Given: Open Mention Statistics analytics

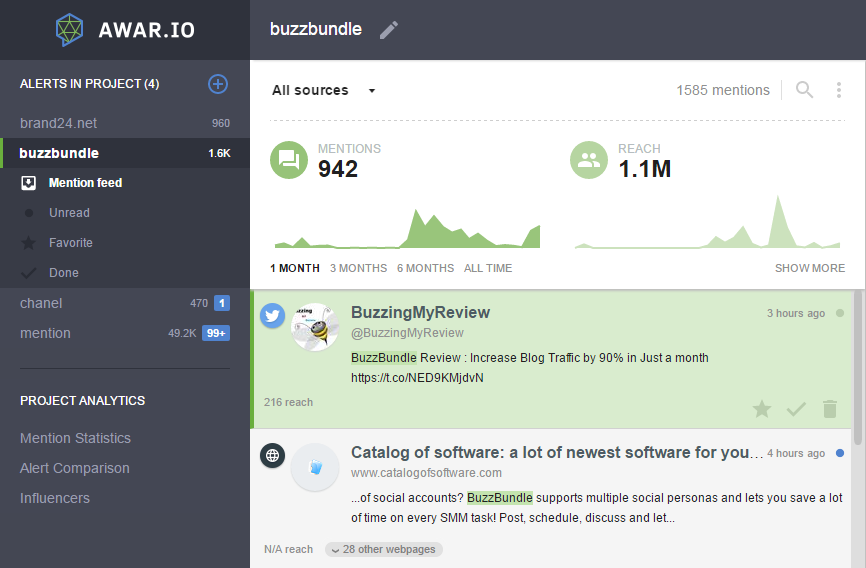Looking at the screenshot, I should pyautogui.click(x=75, y=438).
